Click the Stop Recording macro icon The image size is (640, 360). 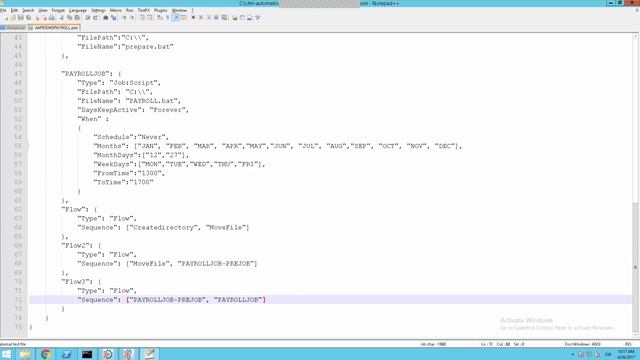pyautogui.click(x=201, y=18)
